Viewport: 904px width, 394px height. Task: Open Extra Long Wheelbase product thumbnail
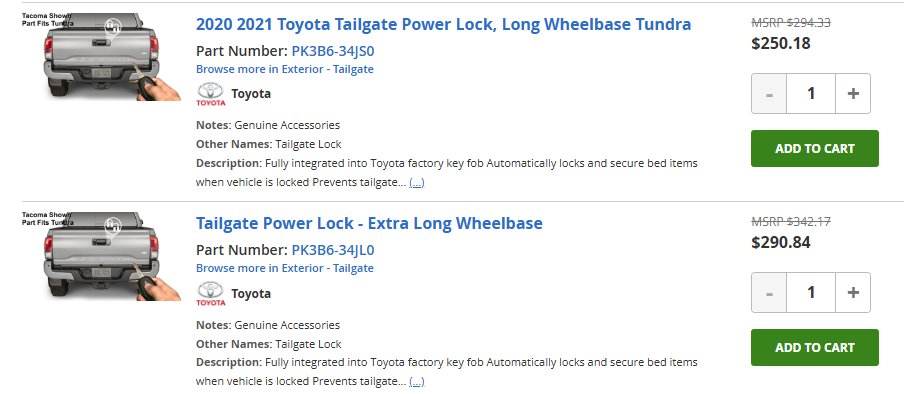coord(102,256)
